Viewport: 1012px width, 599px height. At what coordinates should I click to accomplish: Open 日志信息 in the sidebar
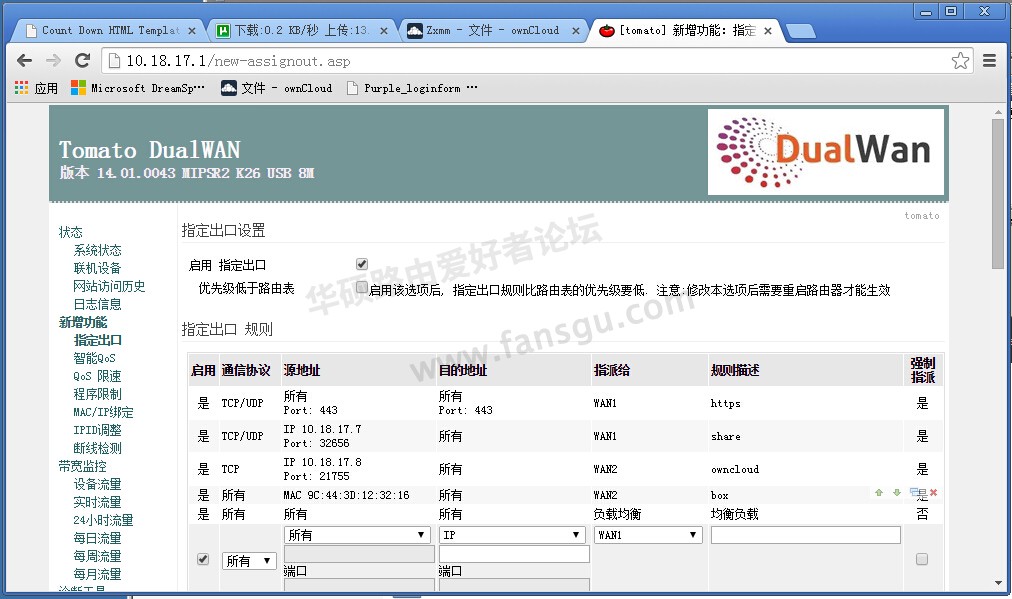coord(97,304)
